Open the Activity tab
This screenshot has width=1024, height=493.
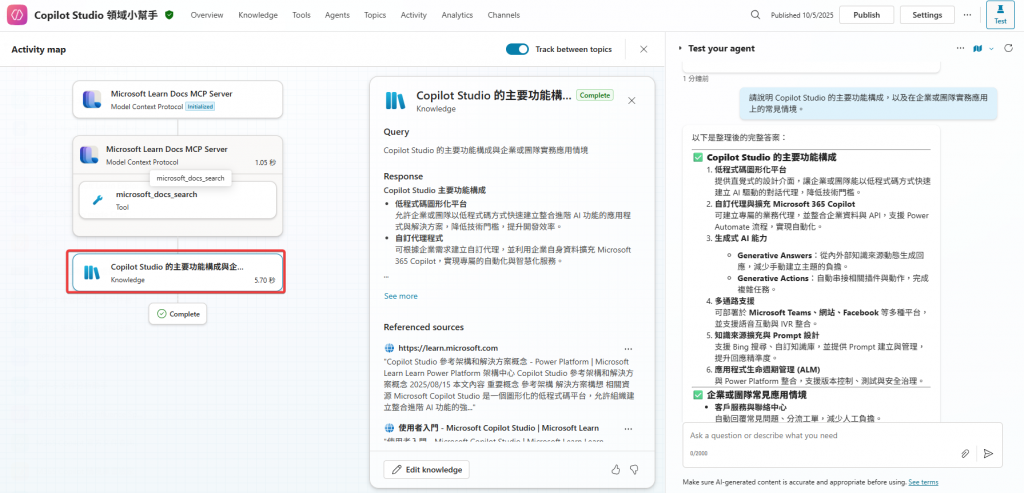pos(413,15)
